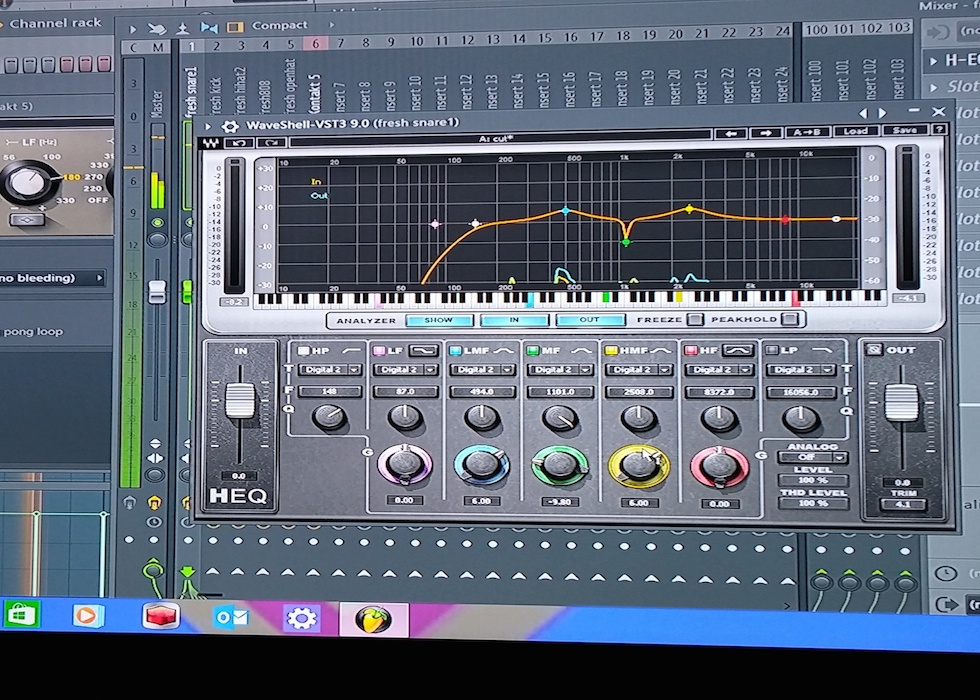
Task: Click the MF band Q knob
Action: point(560,419)
